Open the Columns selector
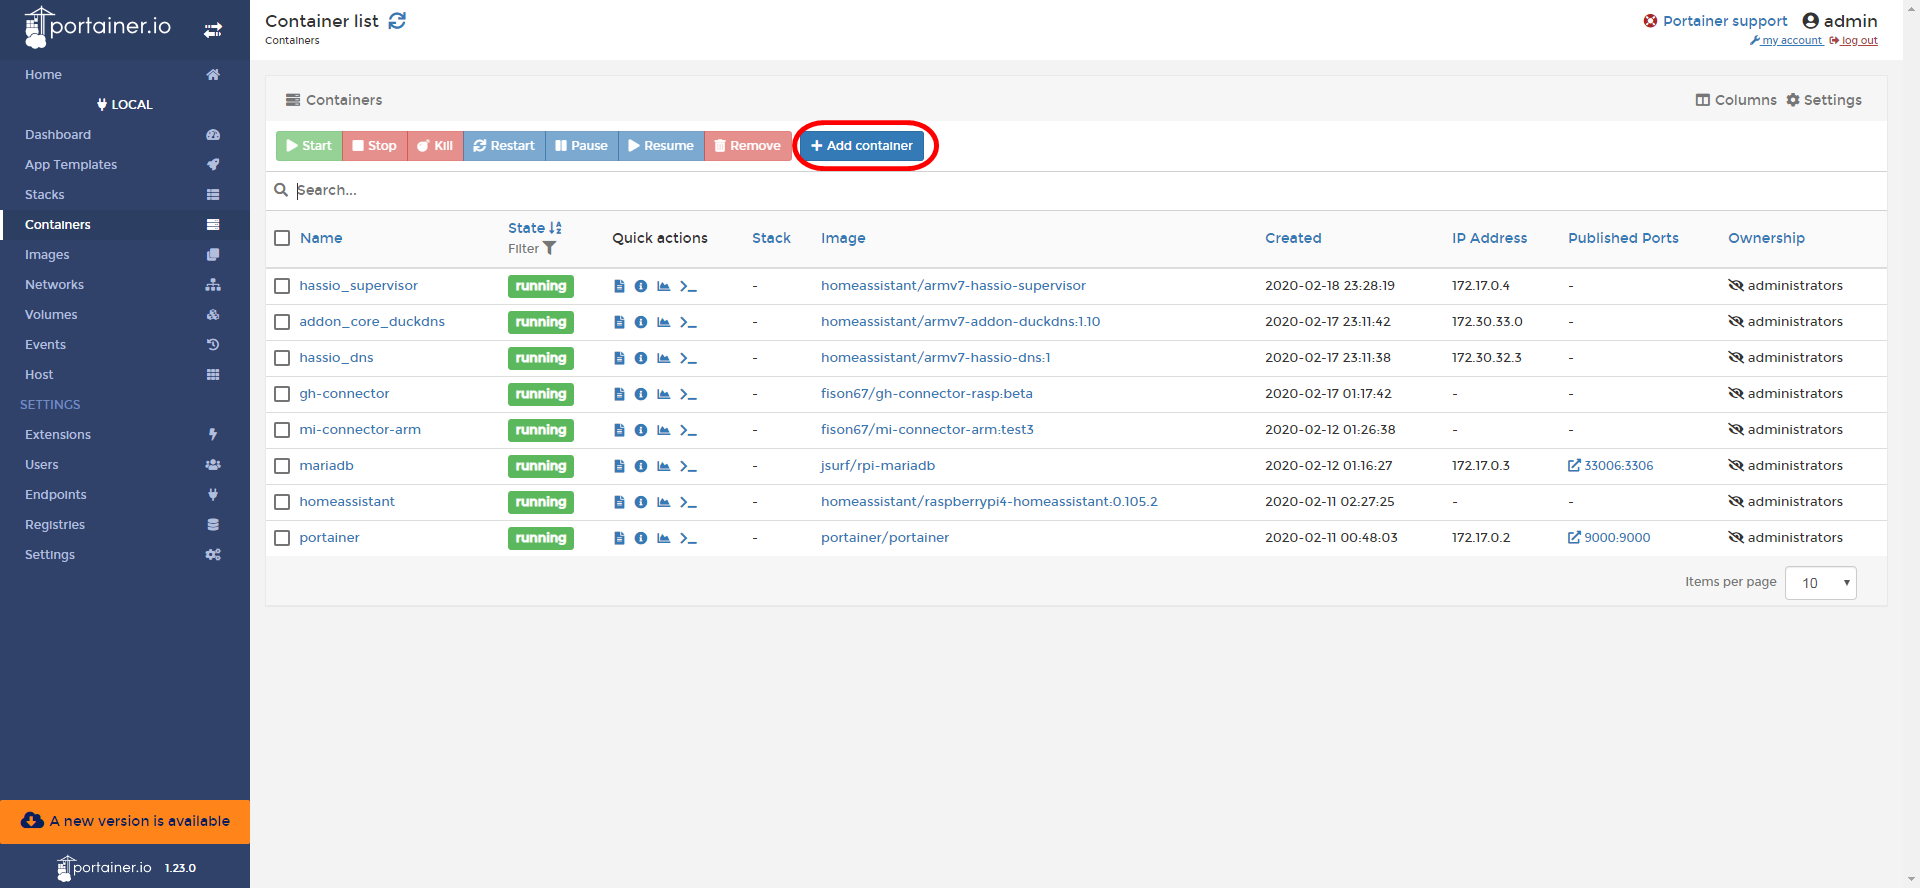 1736,100
